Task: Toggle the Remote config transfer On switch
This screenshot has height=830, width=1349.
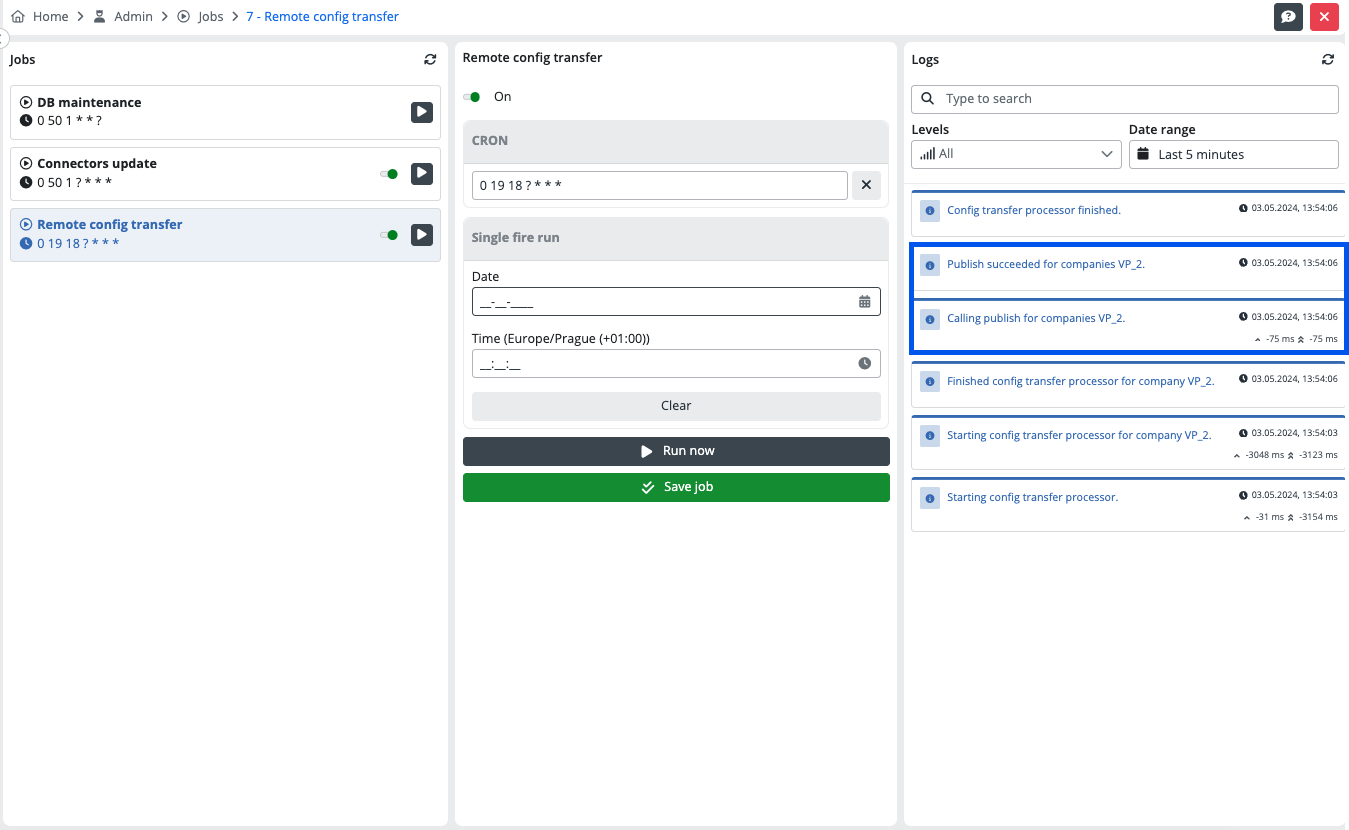Action: [472, 97]
